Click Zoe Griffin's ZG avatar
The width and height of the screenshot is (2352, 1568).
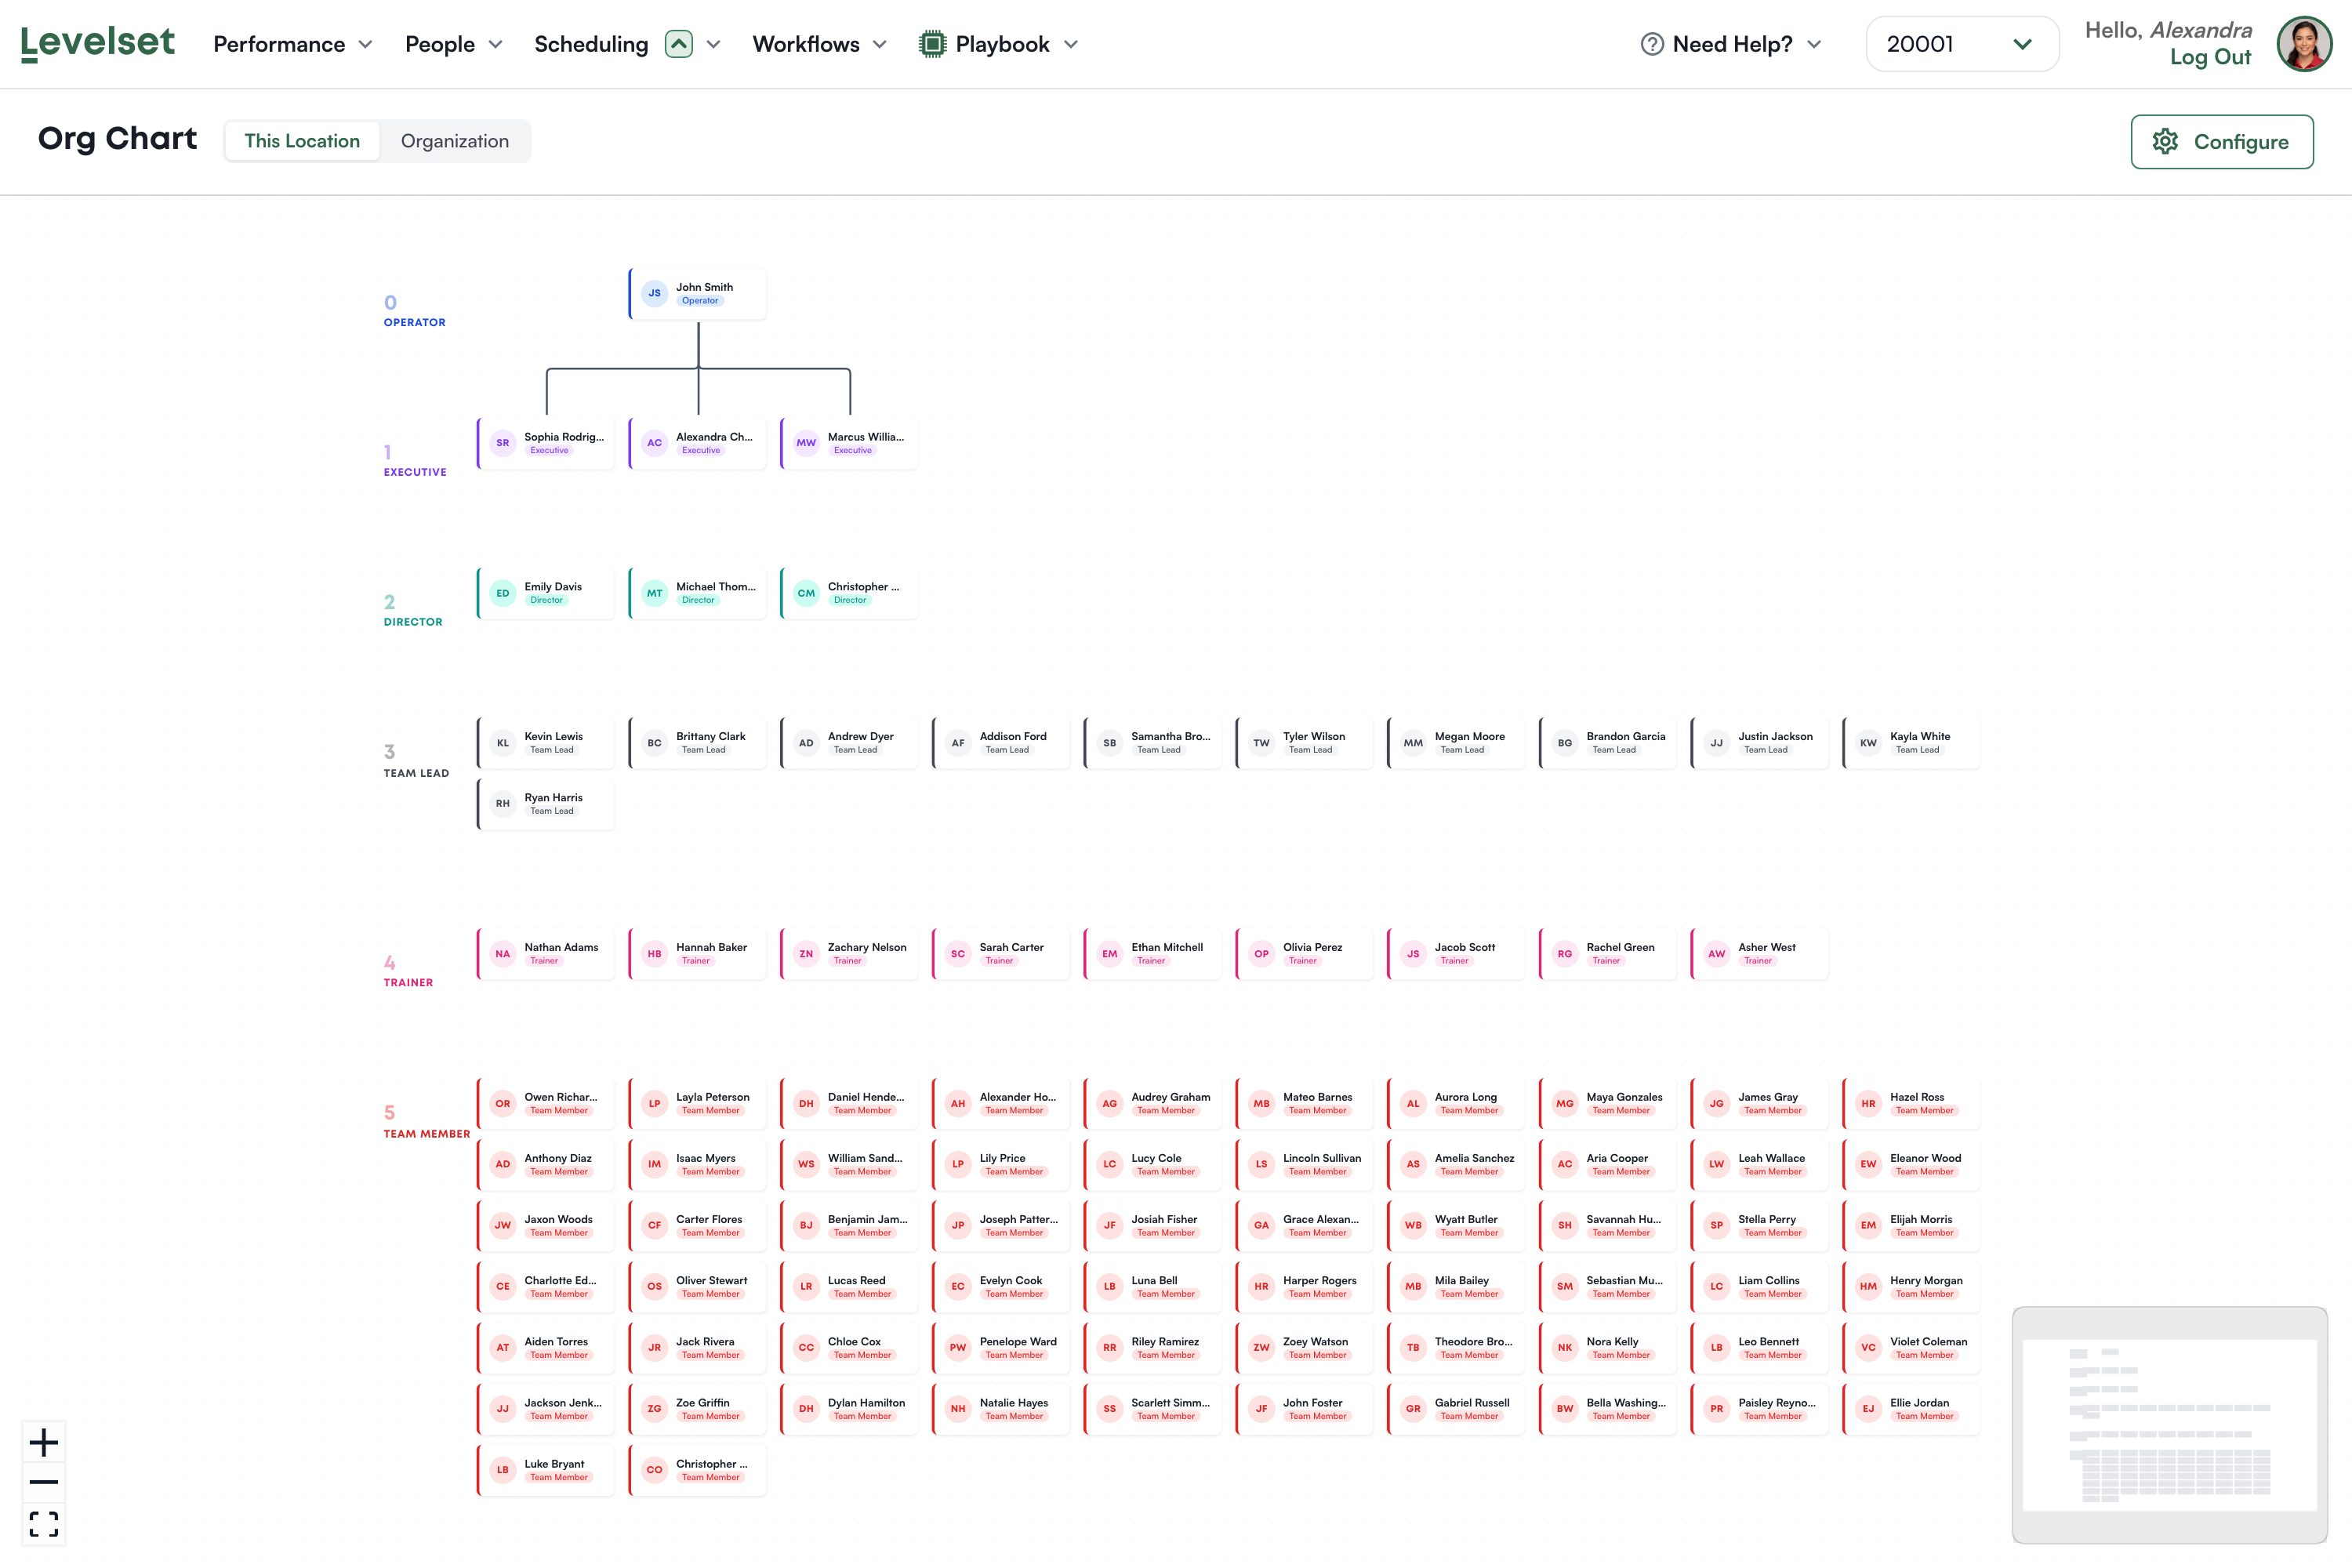click(x=654, y=1408)
